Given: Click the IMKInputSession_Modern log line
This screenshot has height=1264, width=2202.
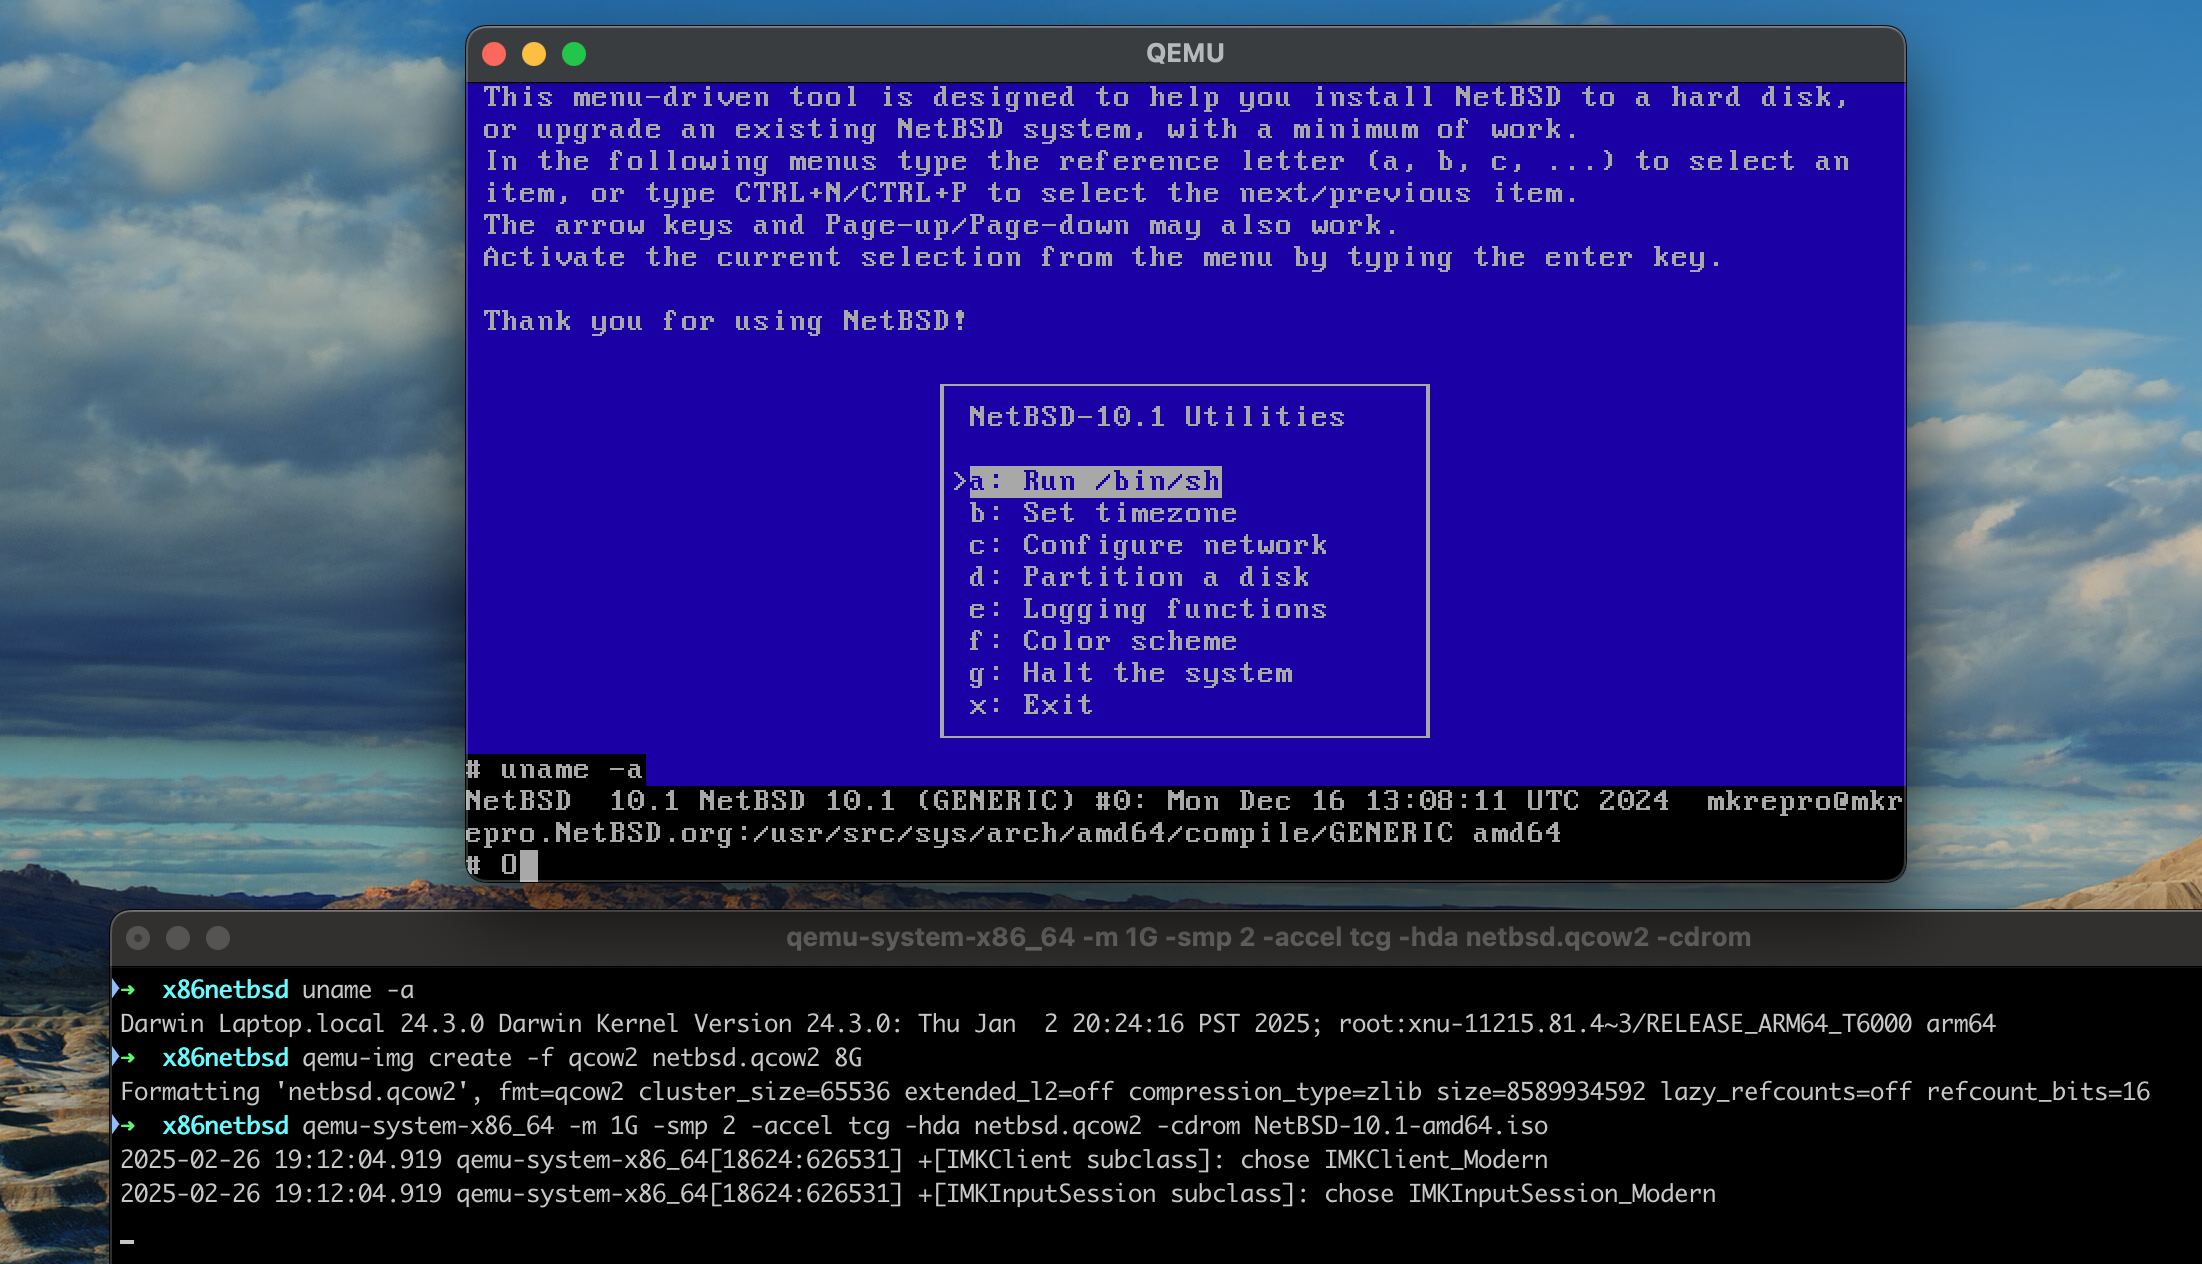Looking at the screenshot, I should 918,1194.
